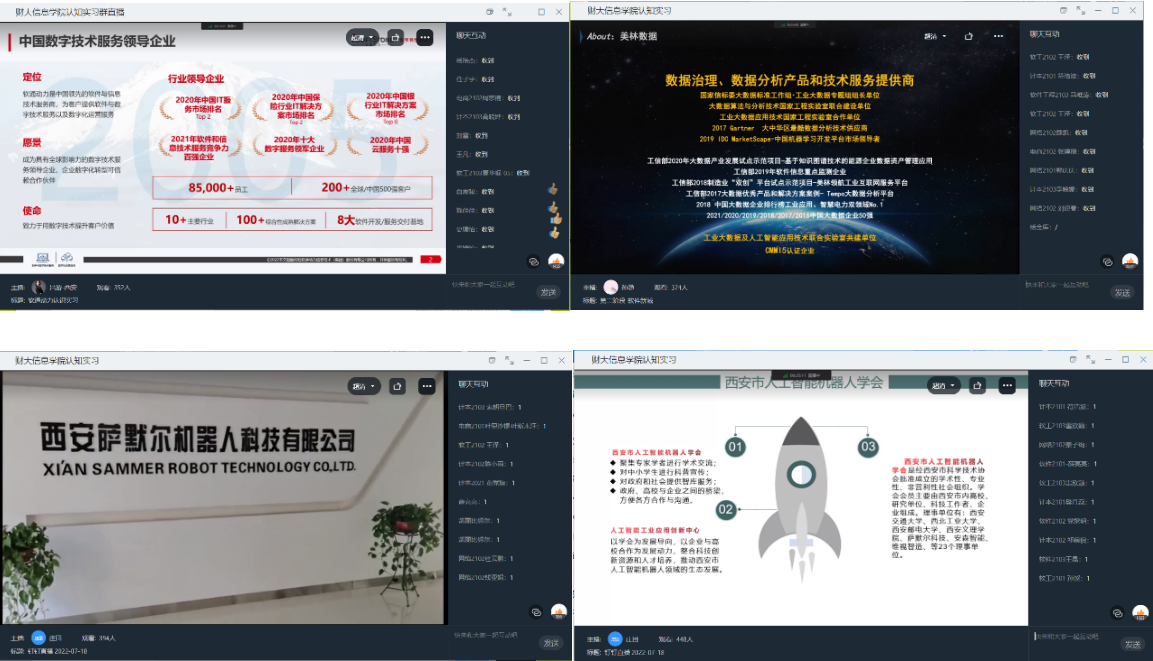The width and height of the screenshot is (1153, 661).
Task: Switch 西安市人工智能机器人学会 window to mini-window mode
Action: pos(1073,360)
